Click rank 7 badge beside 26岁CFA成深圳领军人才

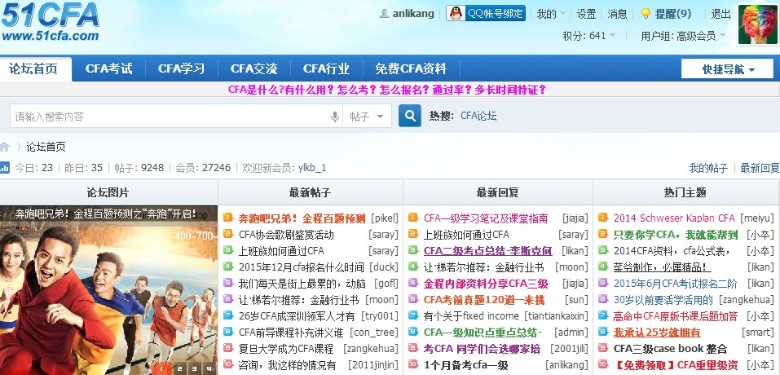click(x=228, y=315)
